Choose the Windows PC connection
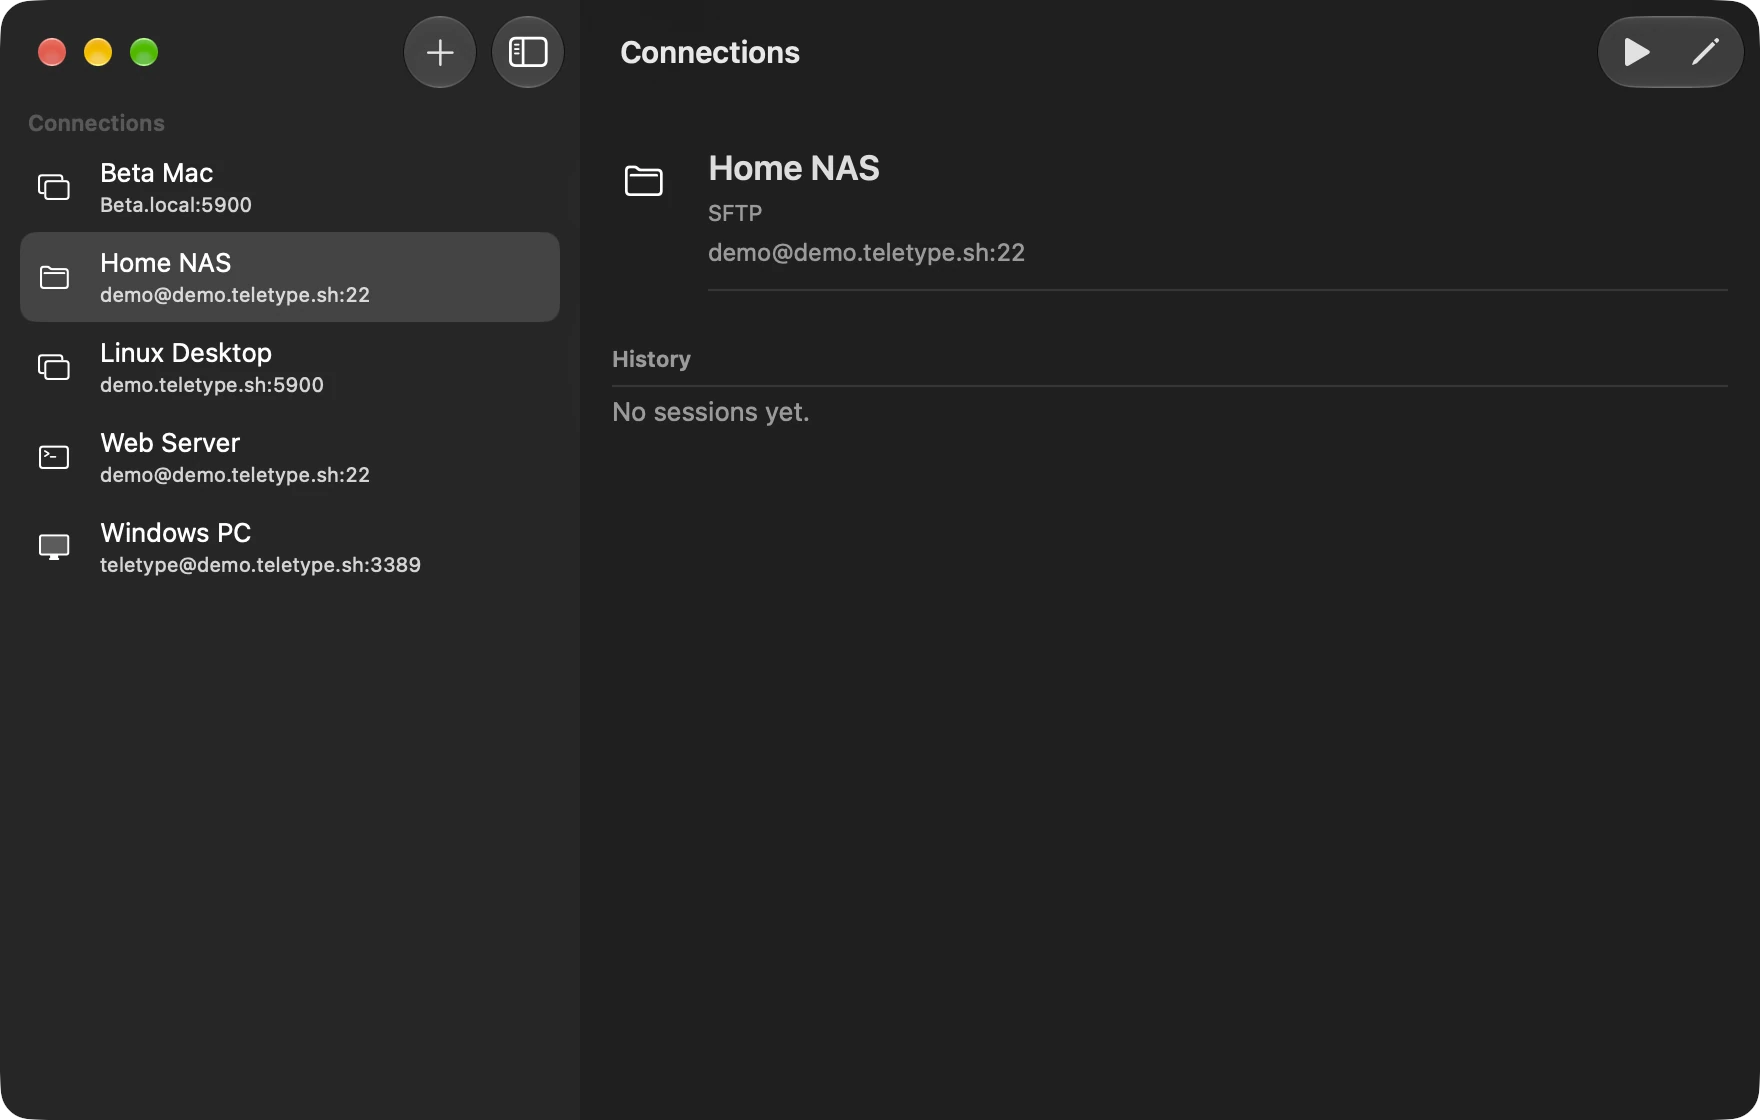The width and height of the screenshot is (1760, 1120). click(x=290, y=547)
